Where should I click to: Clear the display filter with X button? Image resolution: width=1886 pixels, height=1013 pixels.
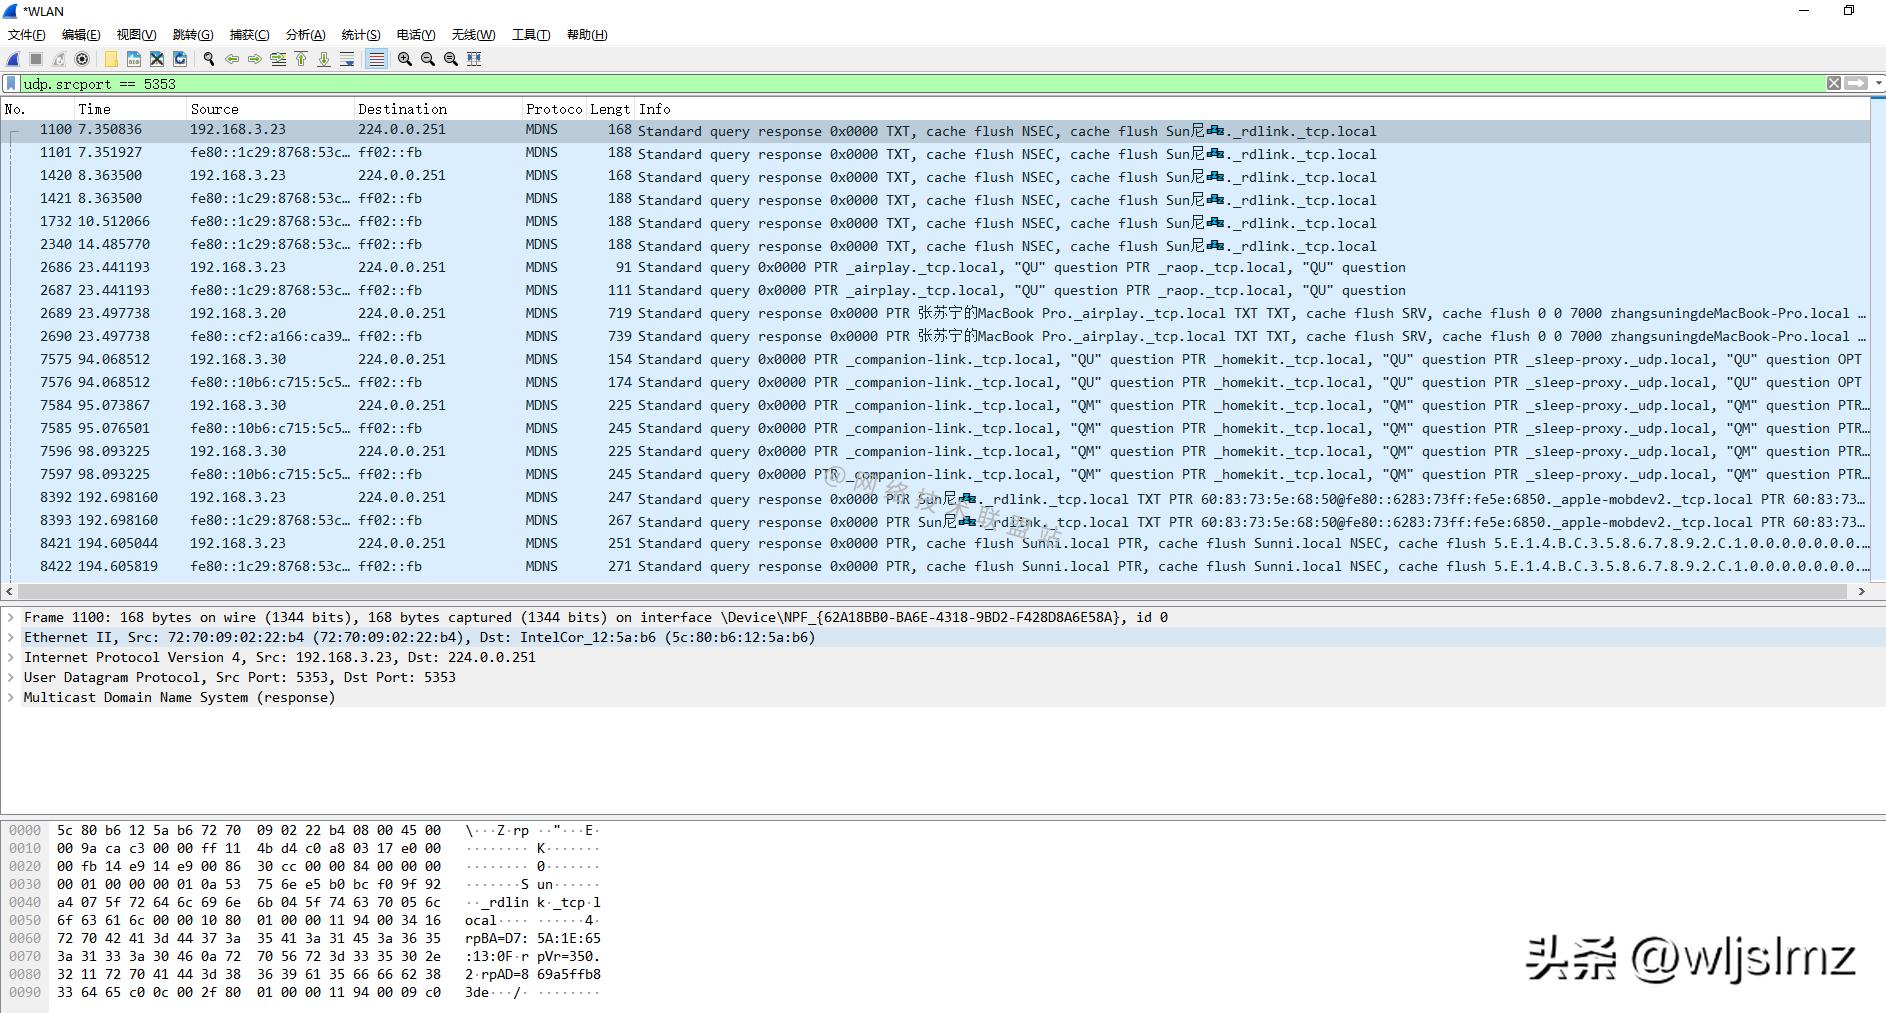pos(1834,84)
